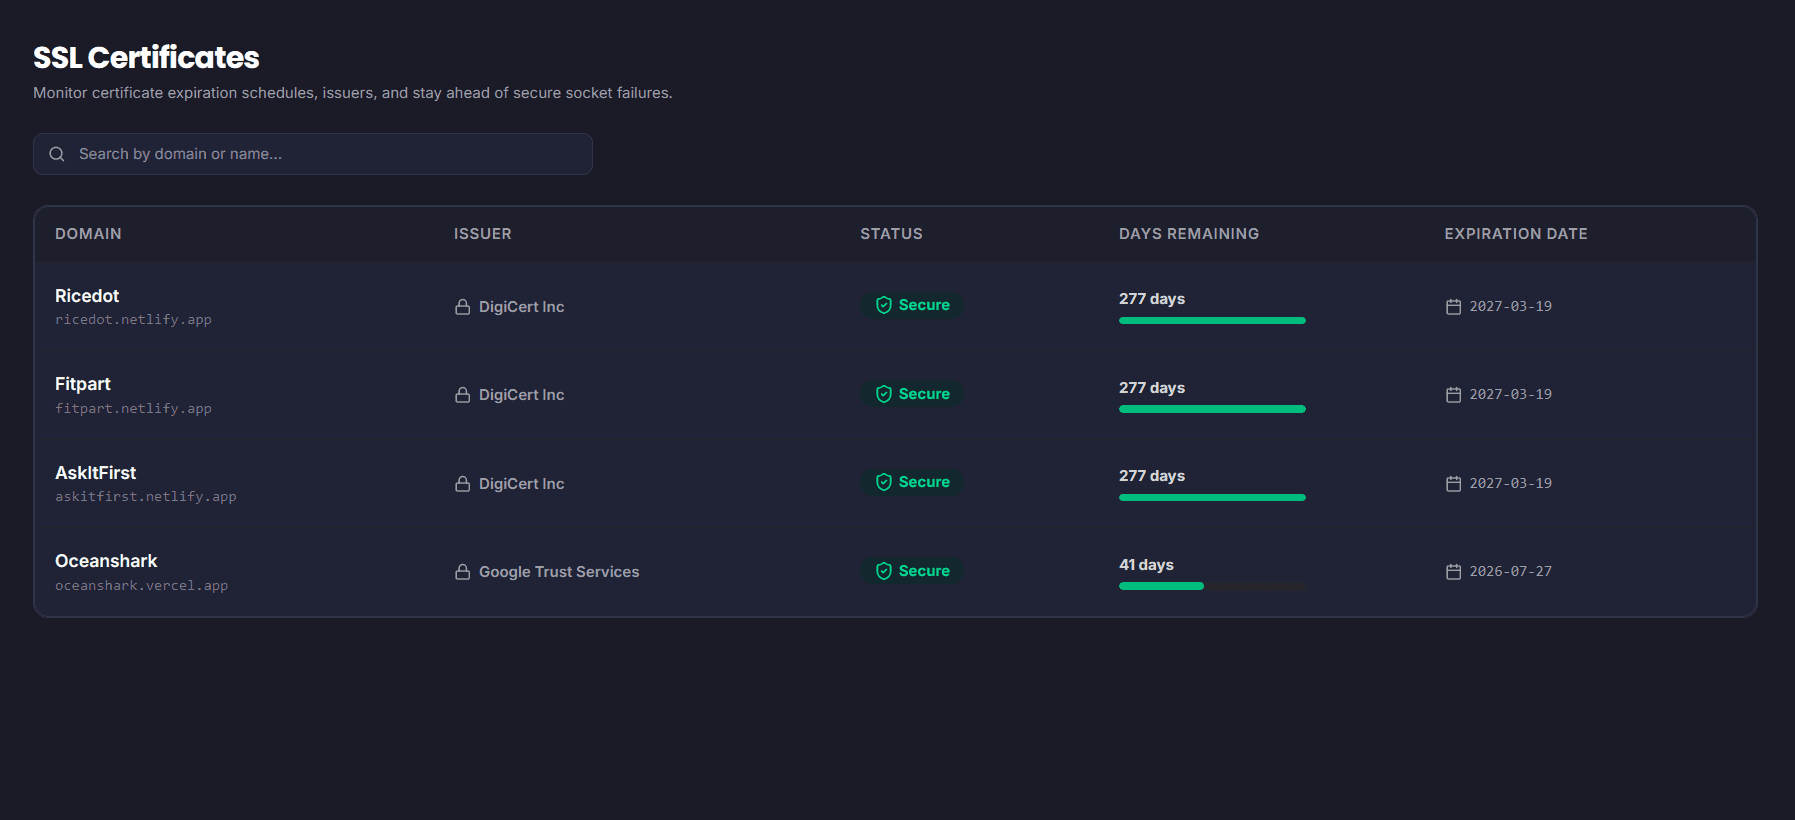Click 2027-03-19 in the Ricedot row

pos(1511,307)
